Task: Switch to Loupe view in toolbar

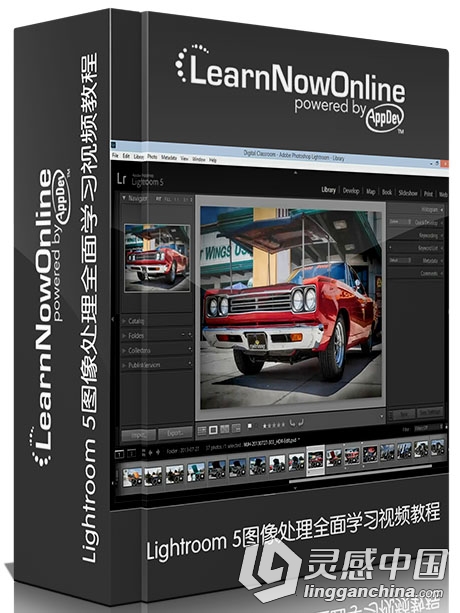Action: click(213, 430)
